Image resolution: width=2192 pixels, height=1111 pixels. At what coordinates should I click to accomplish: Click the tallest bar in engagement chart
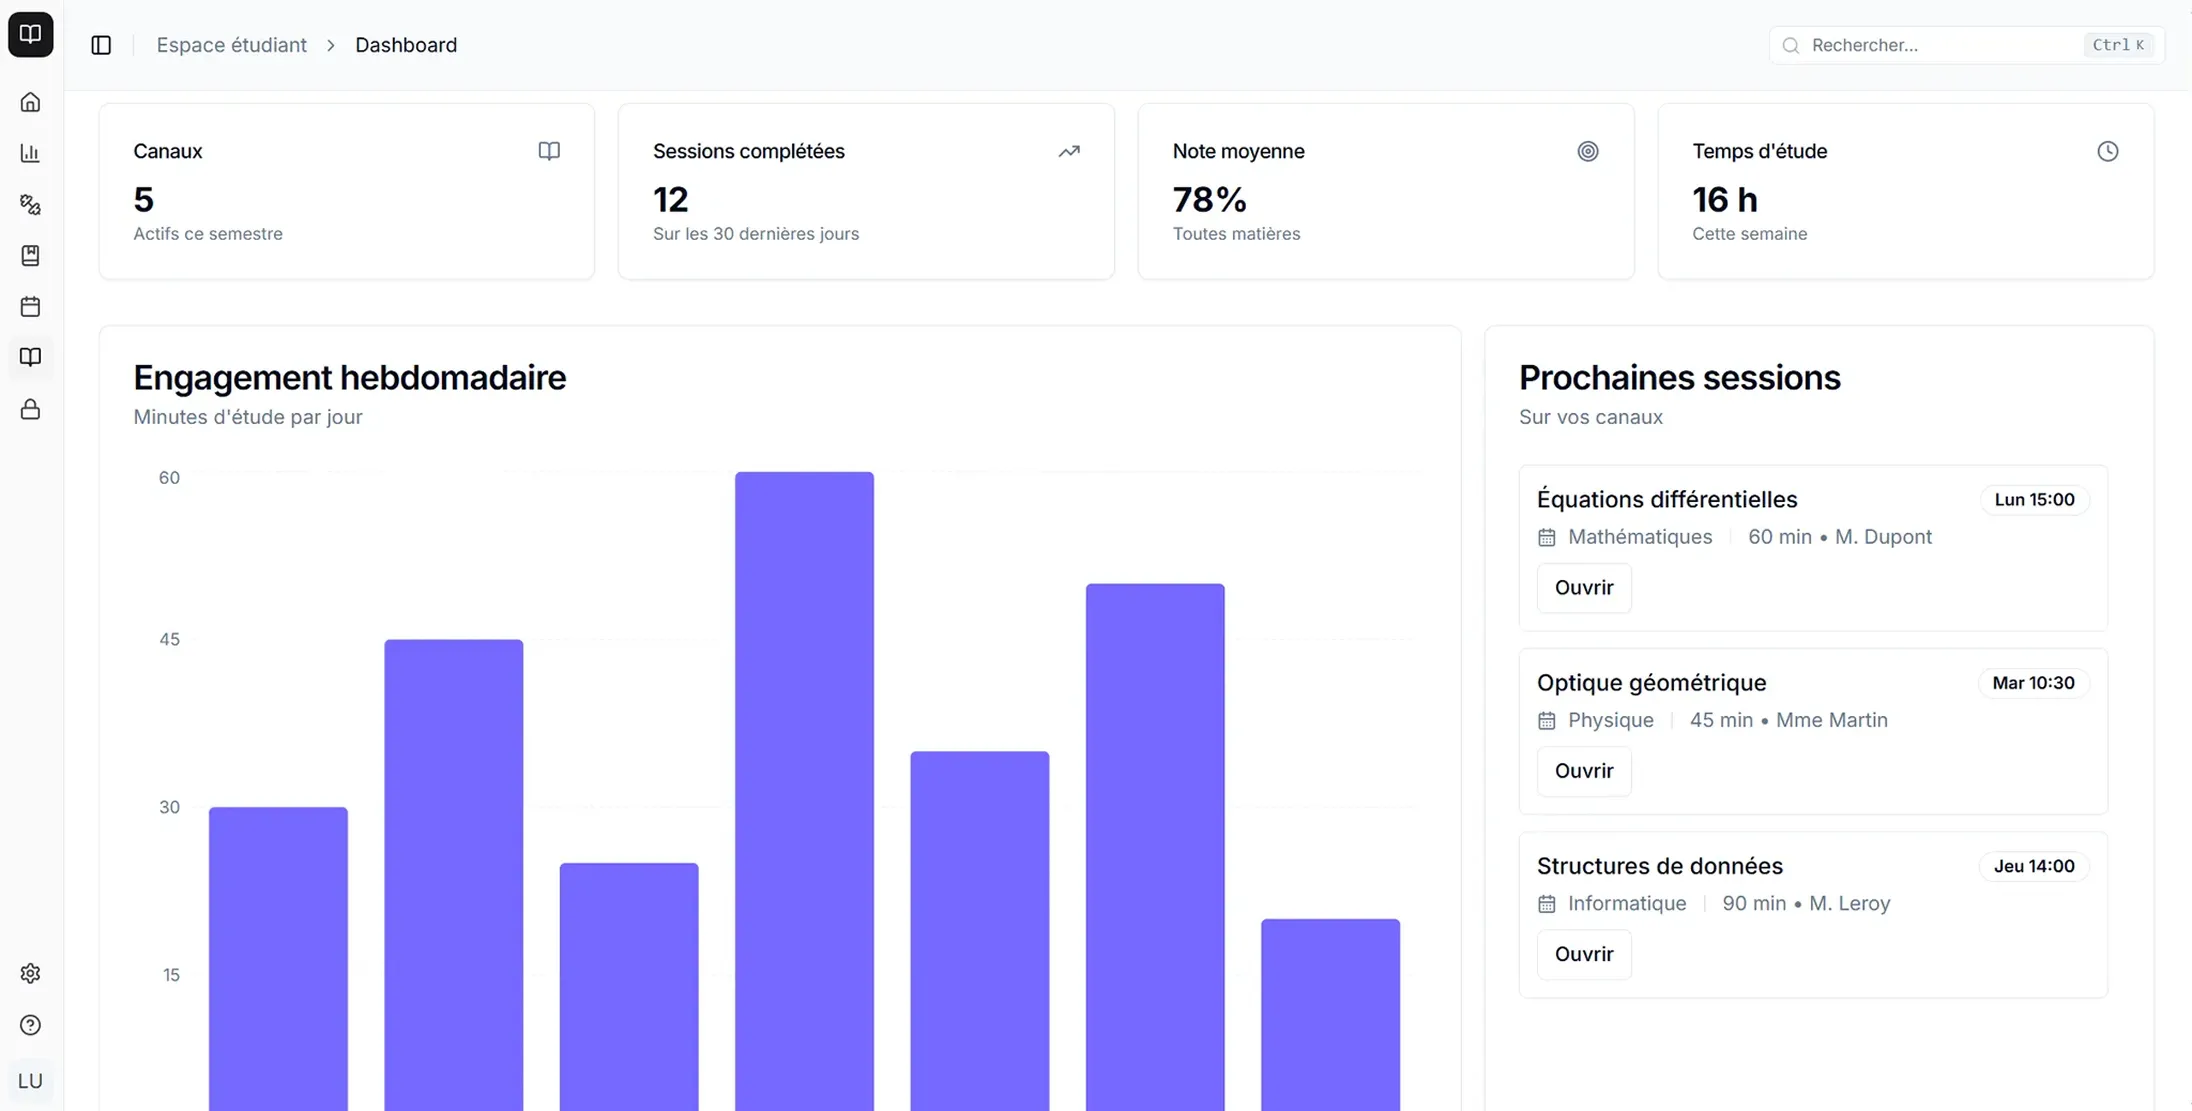coord(804,790)
